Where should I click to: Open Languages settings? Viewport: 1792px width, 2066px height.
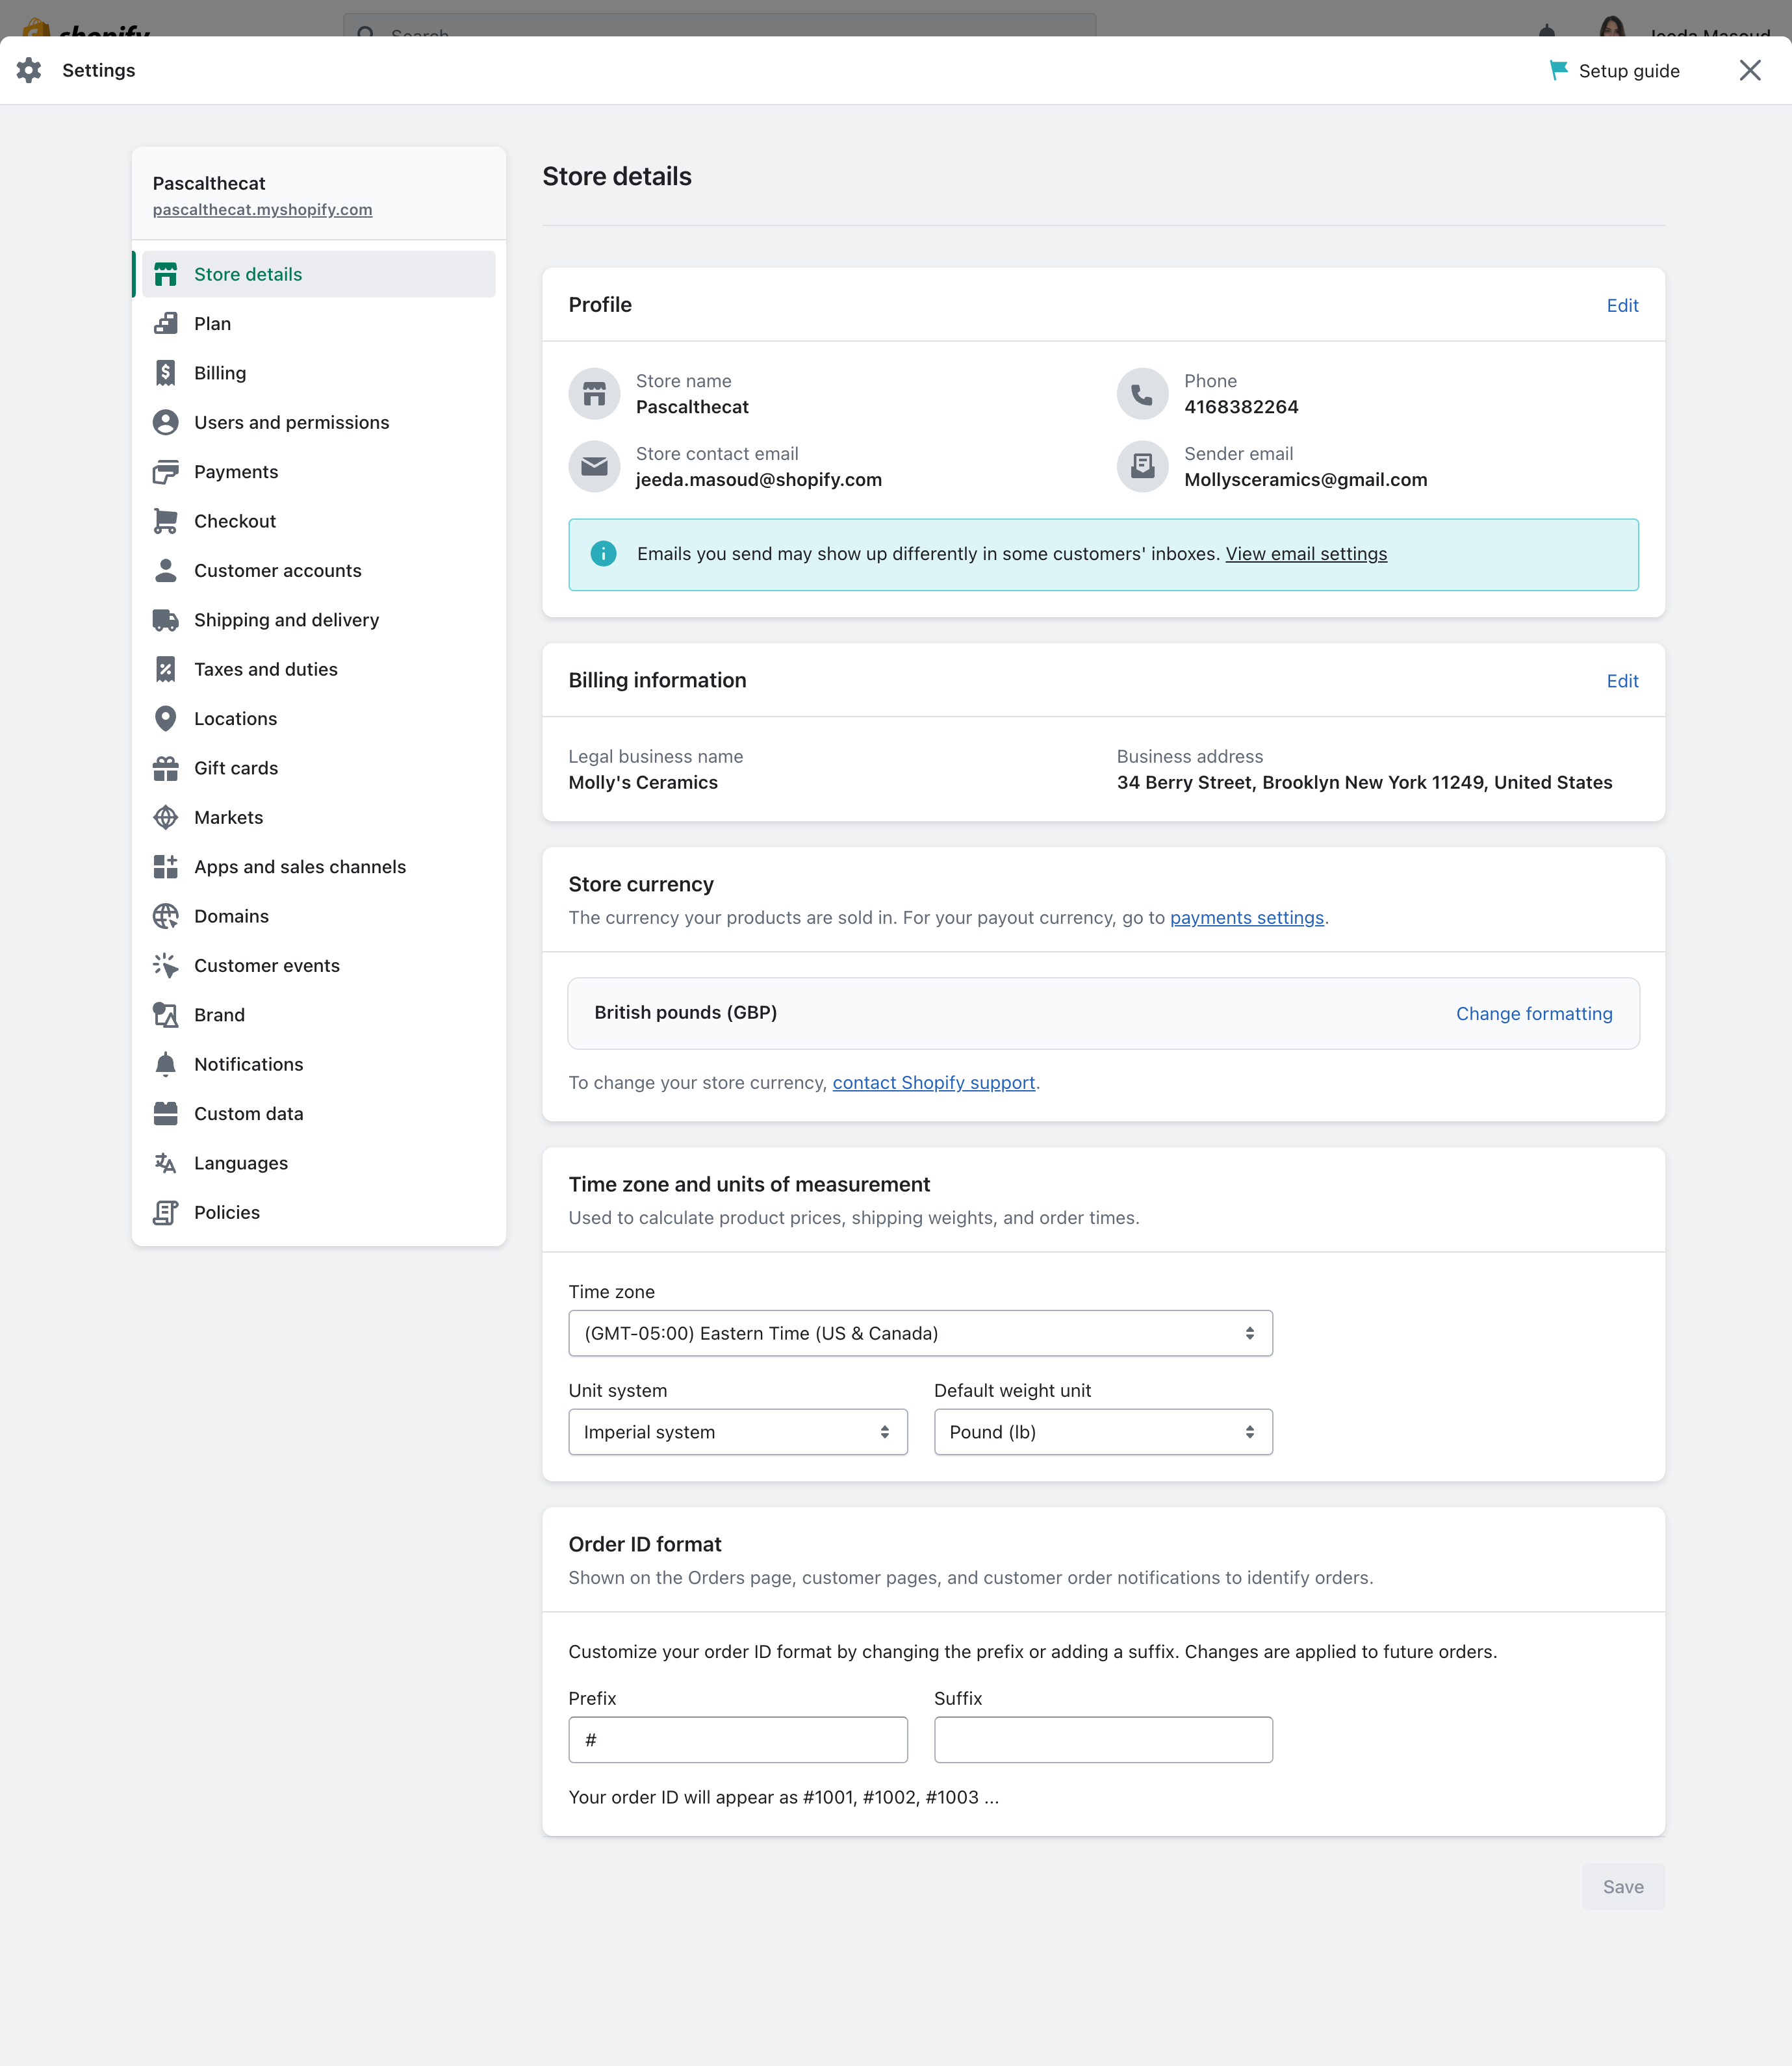(x=319, y=1163)
